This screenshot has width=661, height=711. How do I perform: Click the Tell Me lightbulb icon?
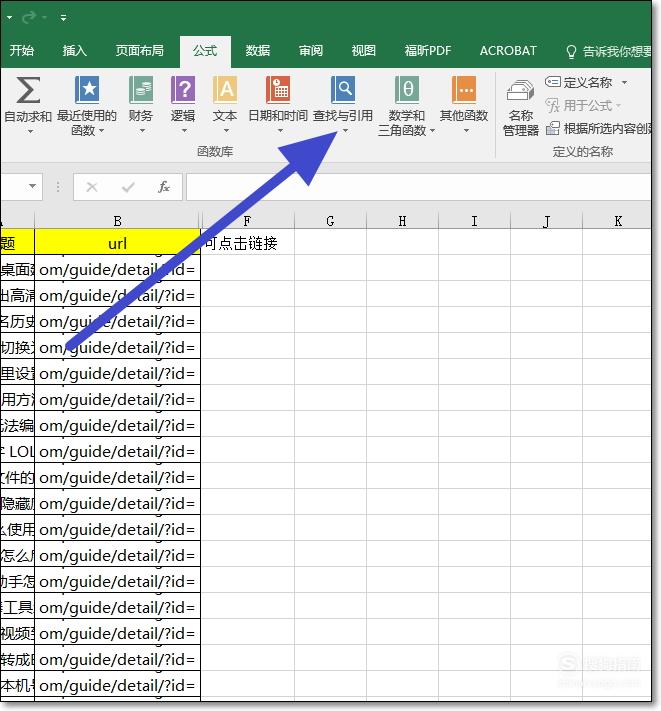(x=571, y=51)
